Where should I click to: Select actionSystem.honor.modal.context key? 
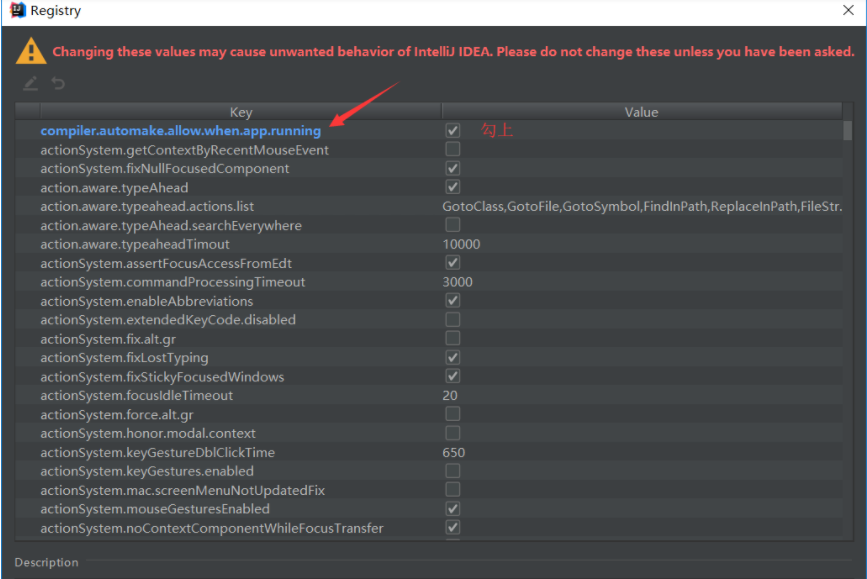tap(148, 434)
